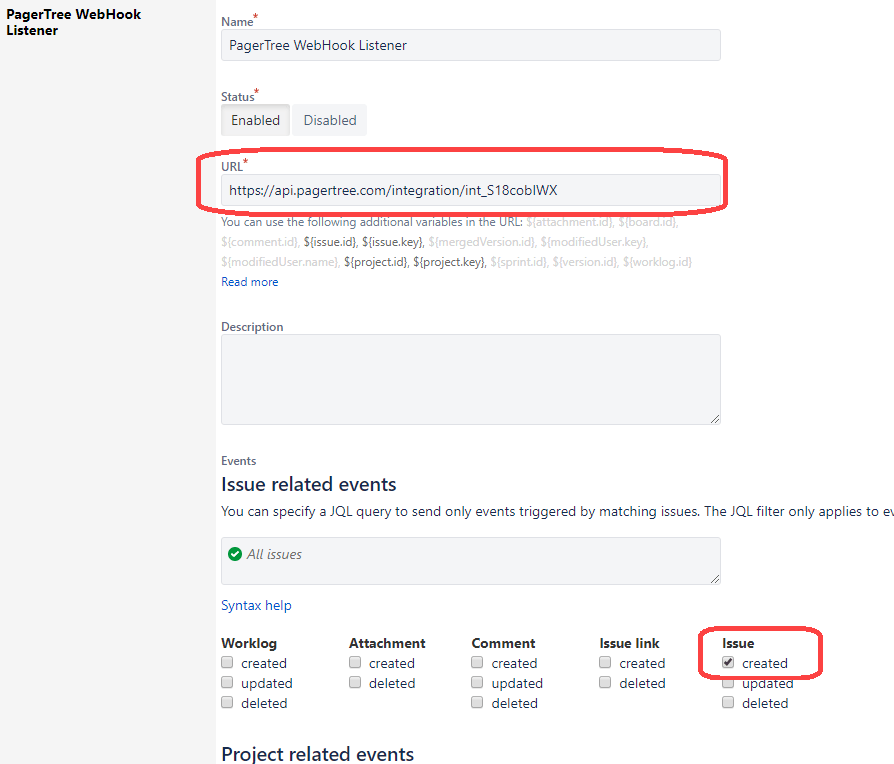Check the Attachment deleted checkbox

355,683
